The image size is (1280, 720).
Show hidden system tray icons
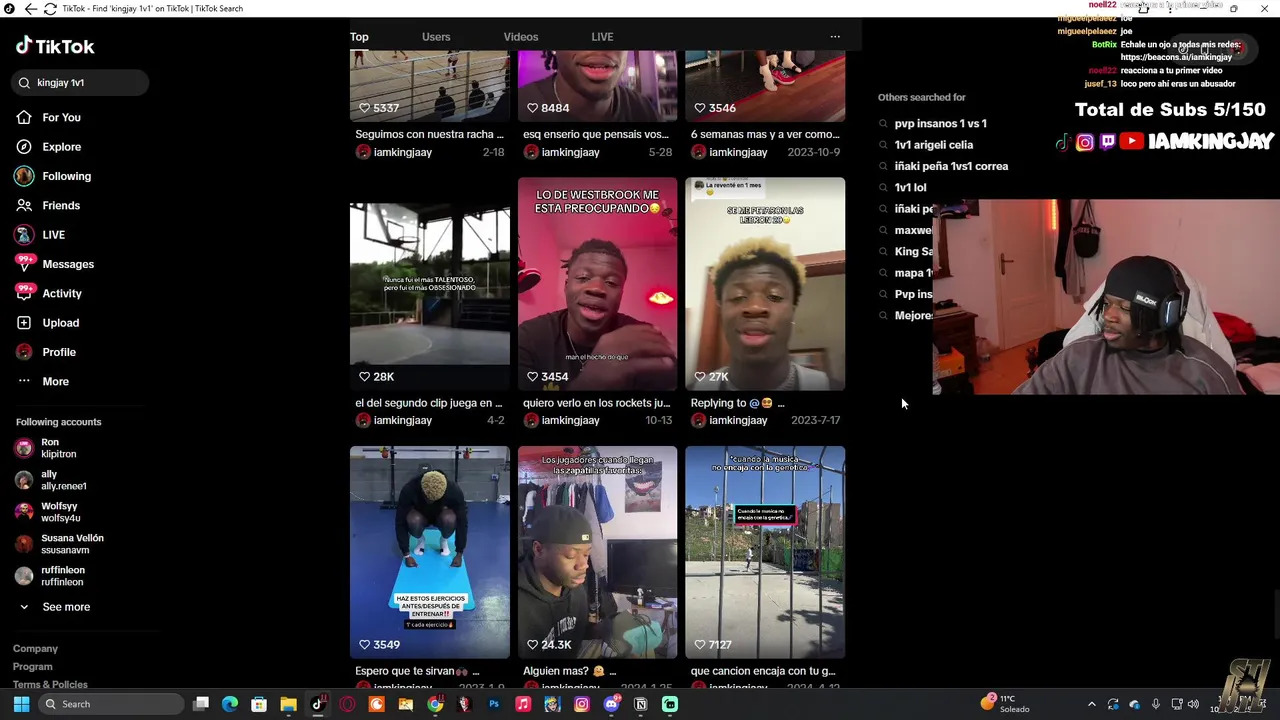[x=1092, y=704]
